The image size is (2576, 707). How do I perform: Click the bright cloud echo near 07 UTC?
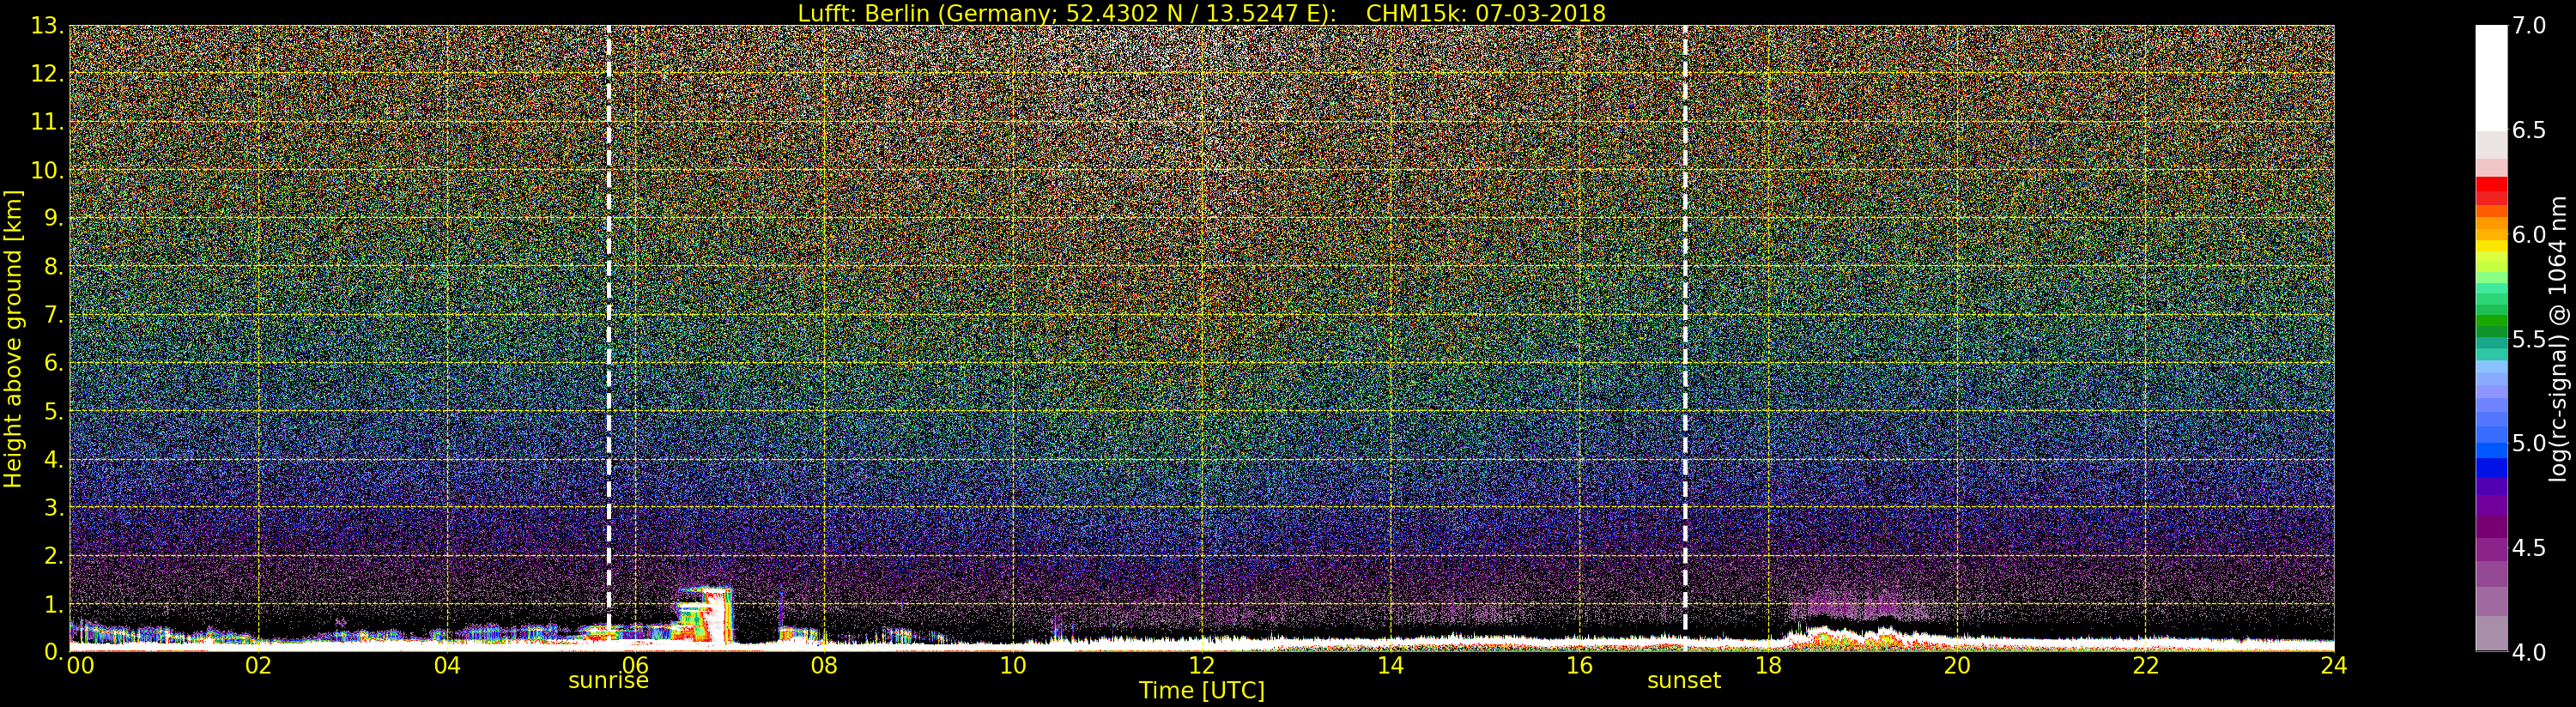705,615
